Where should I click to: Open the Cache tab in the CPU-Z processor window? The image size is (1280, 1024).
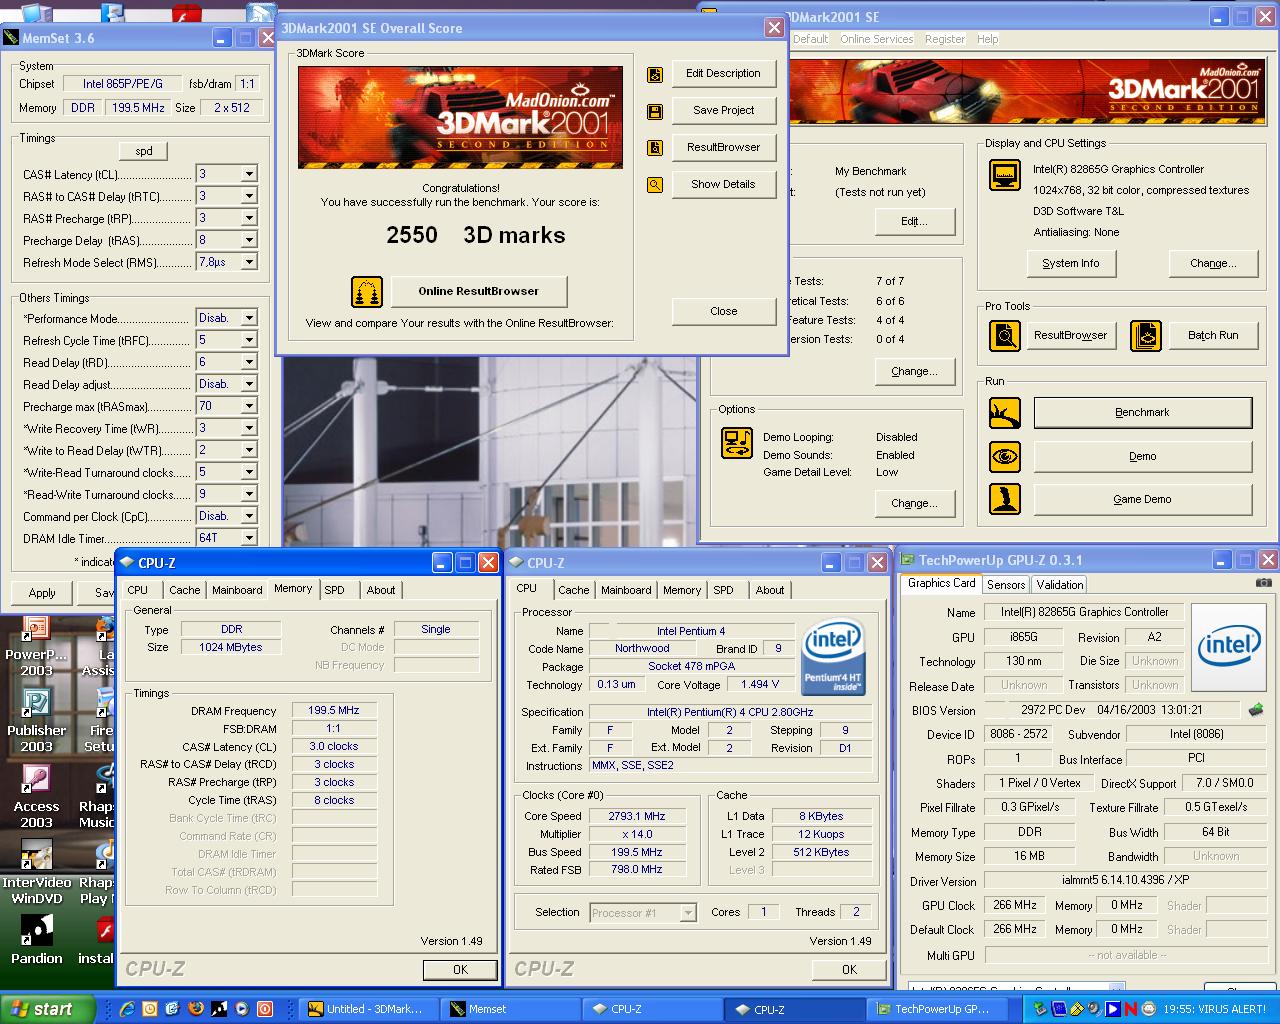[x=574, y=590]
